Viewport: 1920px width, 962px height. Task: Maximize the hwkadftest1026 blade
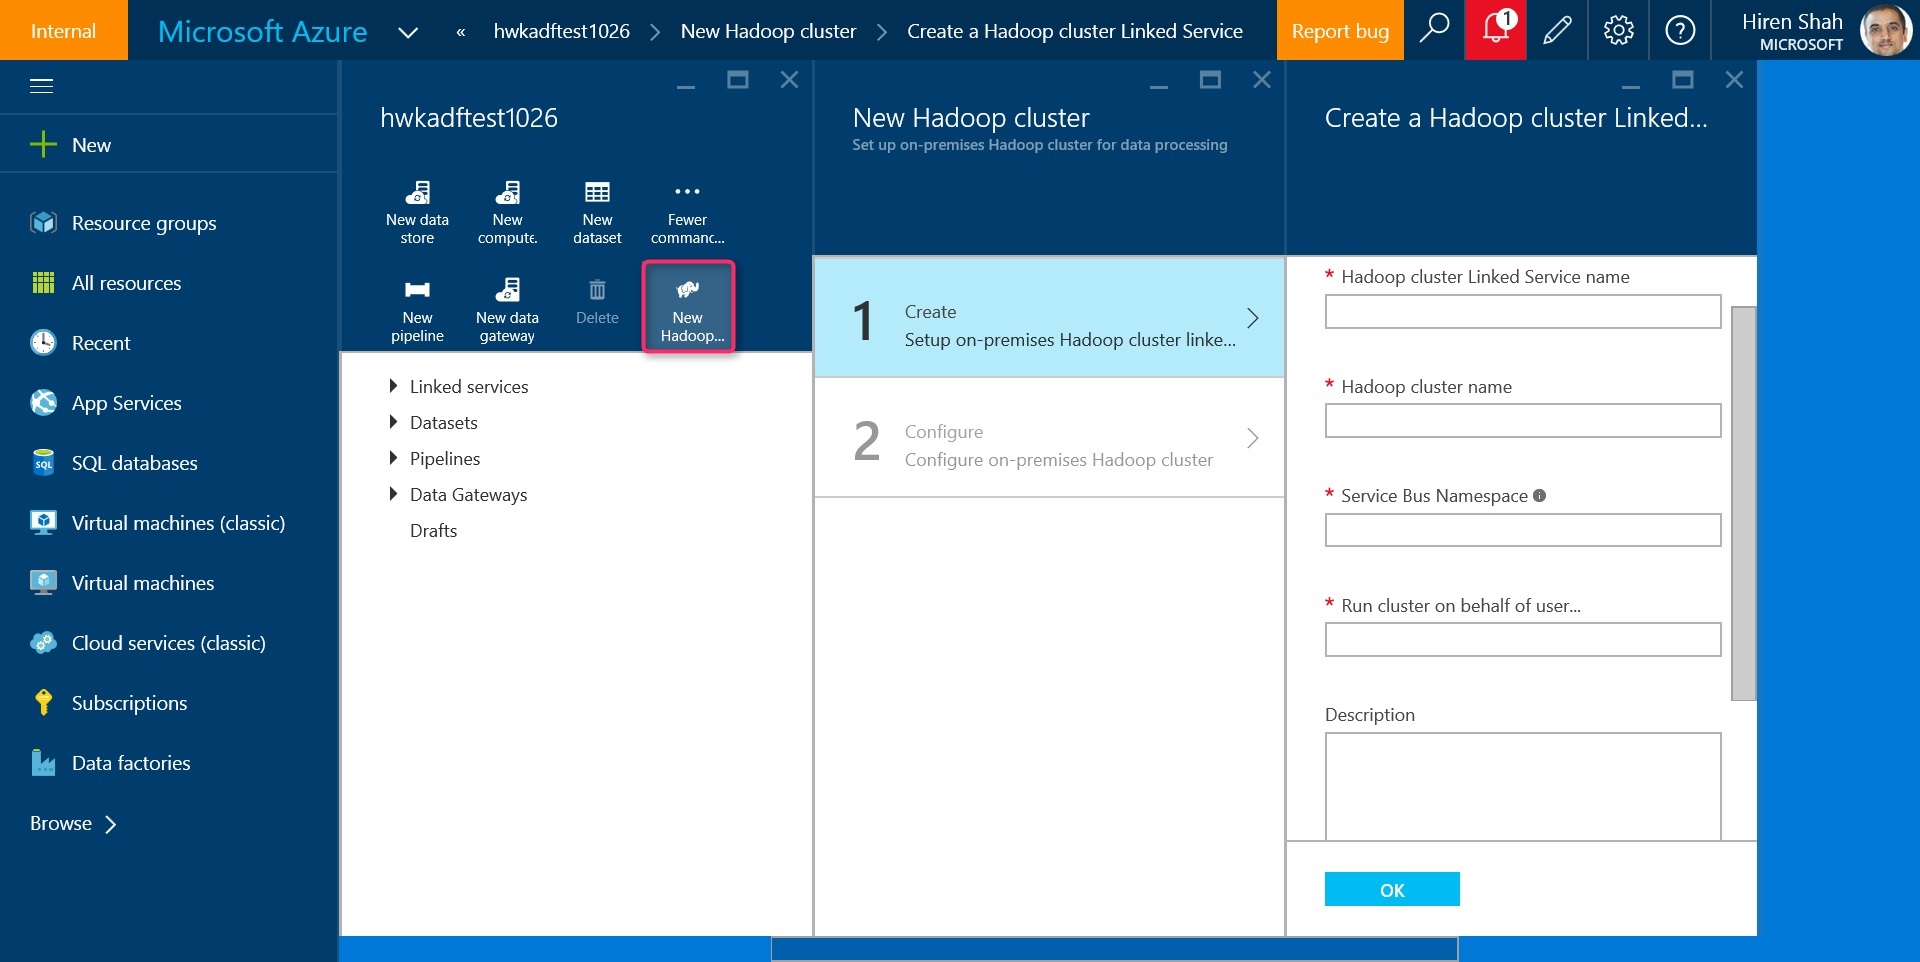click(738, 80)
